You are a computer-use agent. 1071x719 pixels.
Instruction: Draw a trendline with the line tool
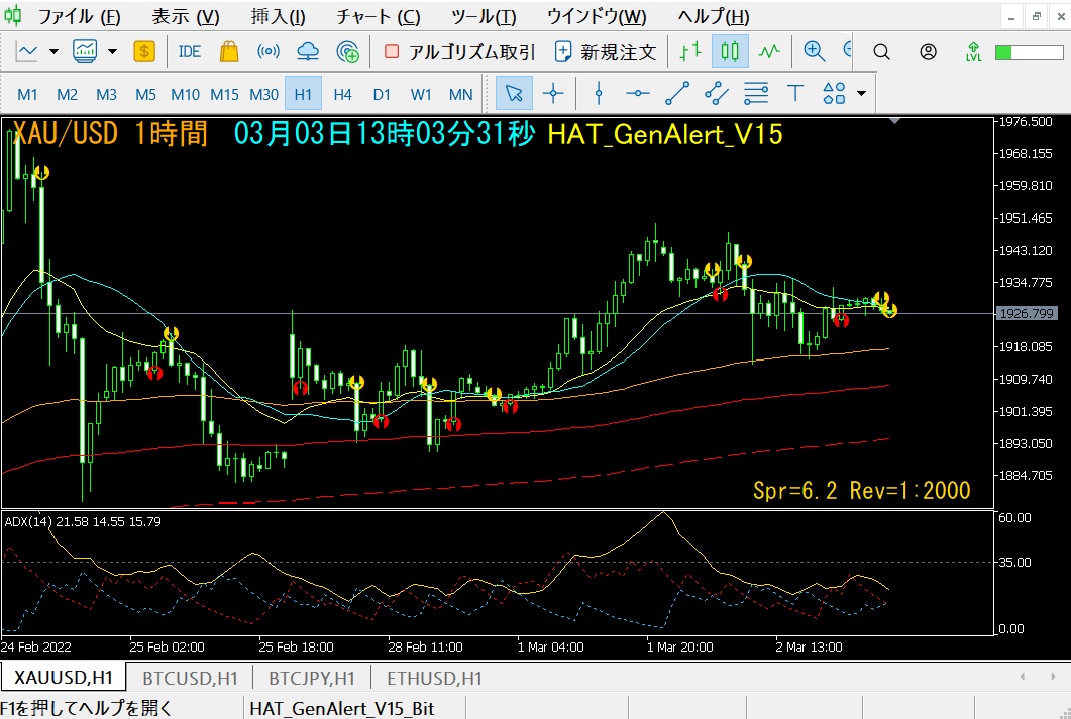[x=677, y=94]
